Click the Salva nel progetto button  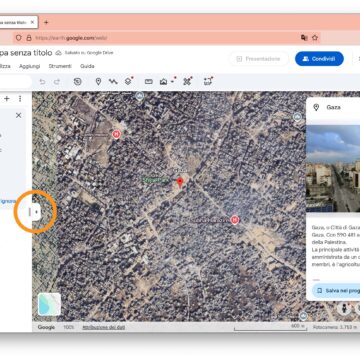336,291
